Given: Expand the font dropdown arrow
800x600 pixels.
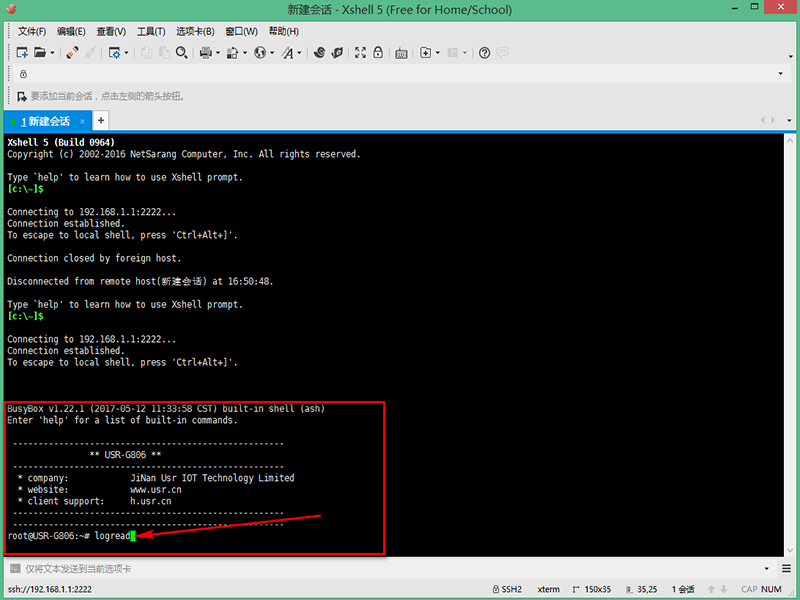Looking at the screenshot, I should [x=299, y=53].
